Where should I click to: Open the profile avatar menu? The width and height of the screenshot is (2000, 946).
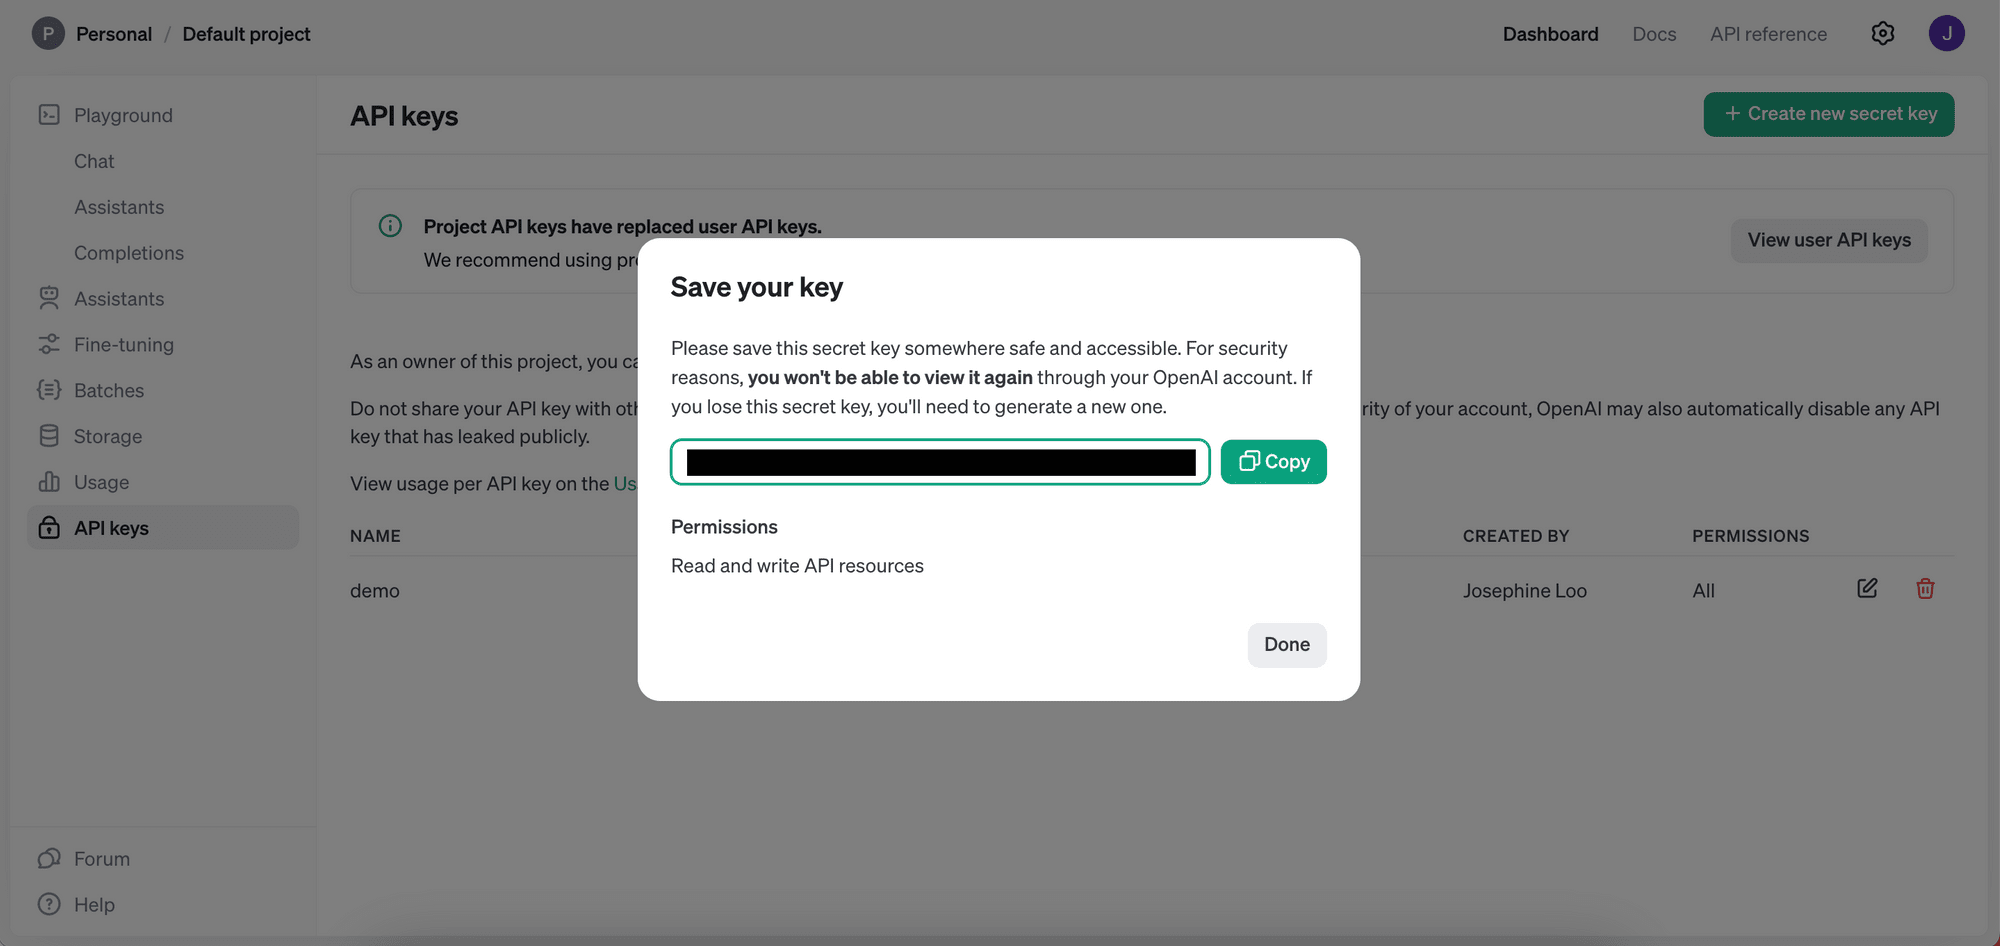point(1948,33)
